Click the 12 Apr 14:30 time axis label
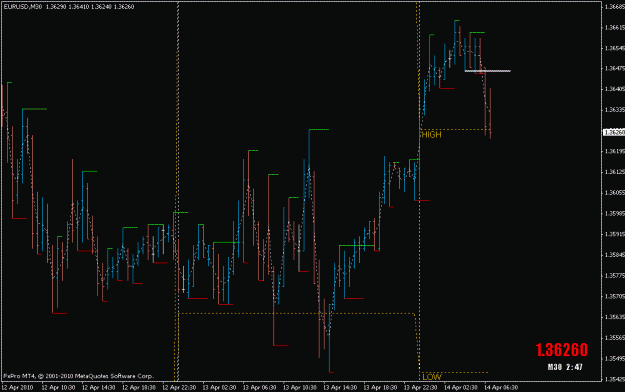This screenshot has height=392, width=625. (x=98, y=388)
